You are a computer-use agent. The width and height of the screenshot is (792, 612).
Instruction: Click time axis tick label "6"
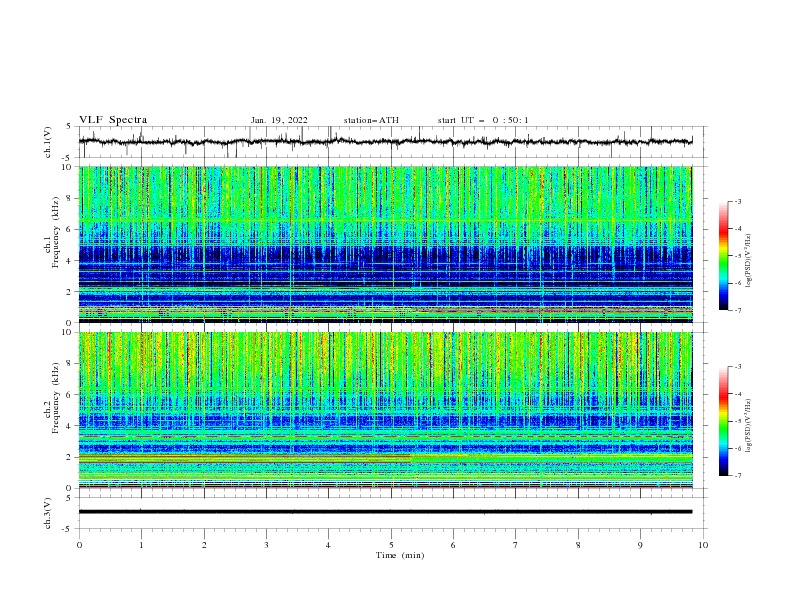click(453, 545)
